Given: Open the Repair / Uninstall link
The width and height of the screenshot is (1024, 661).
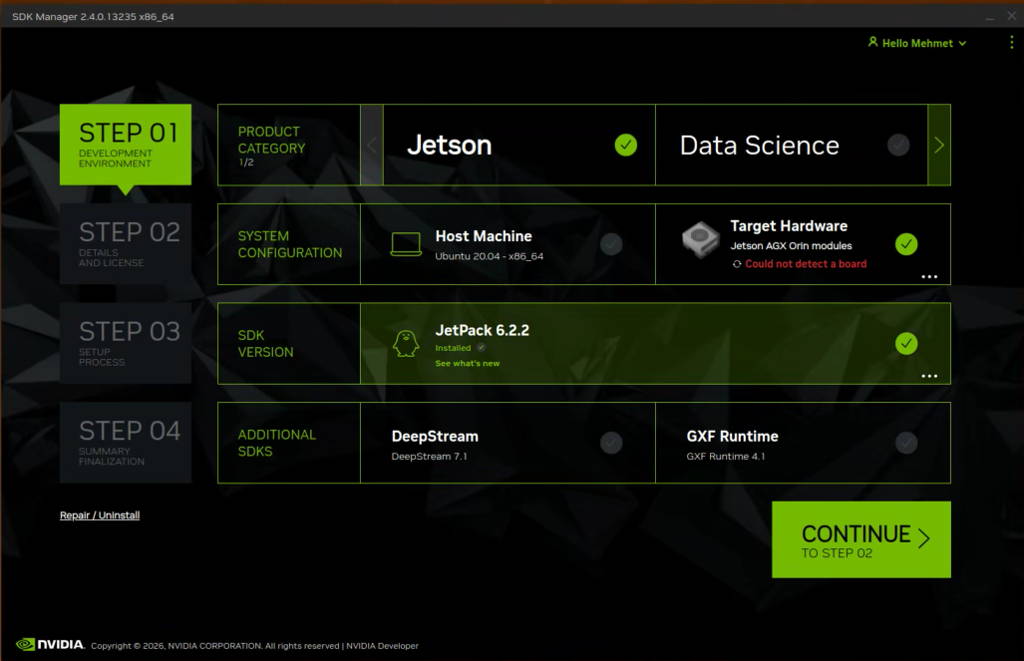Looking at the screenshot, I should [99, 514].
